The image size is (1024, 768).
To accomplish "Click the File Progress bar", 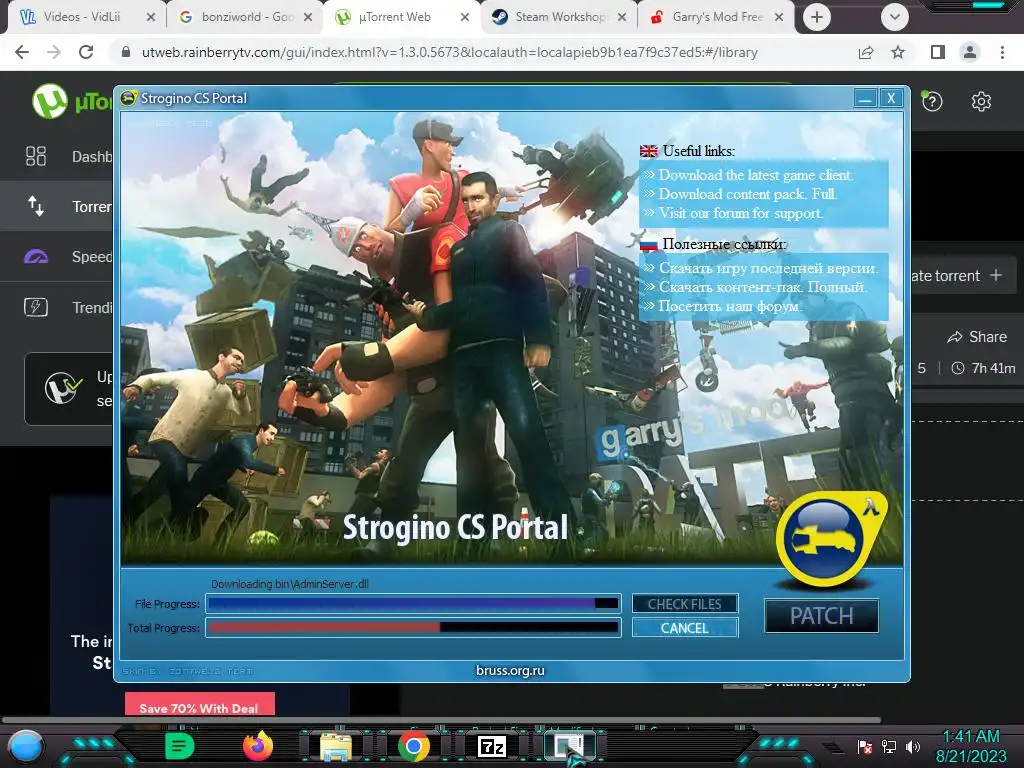I will pyautogui.click(x=413, y=604).
